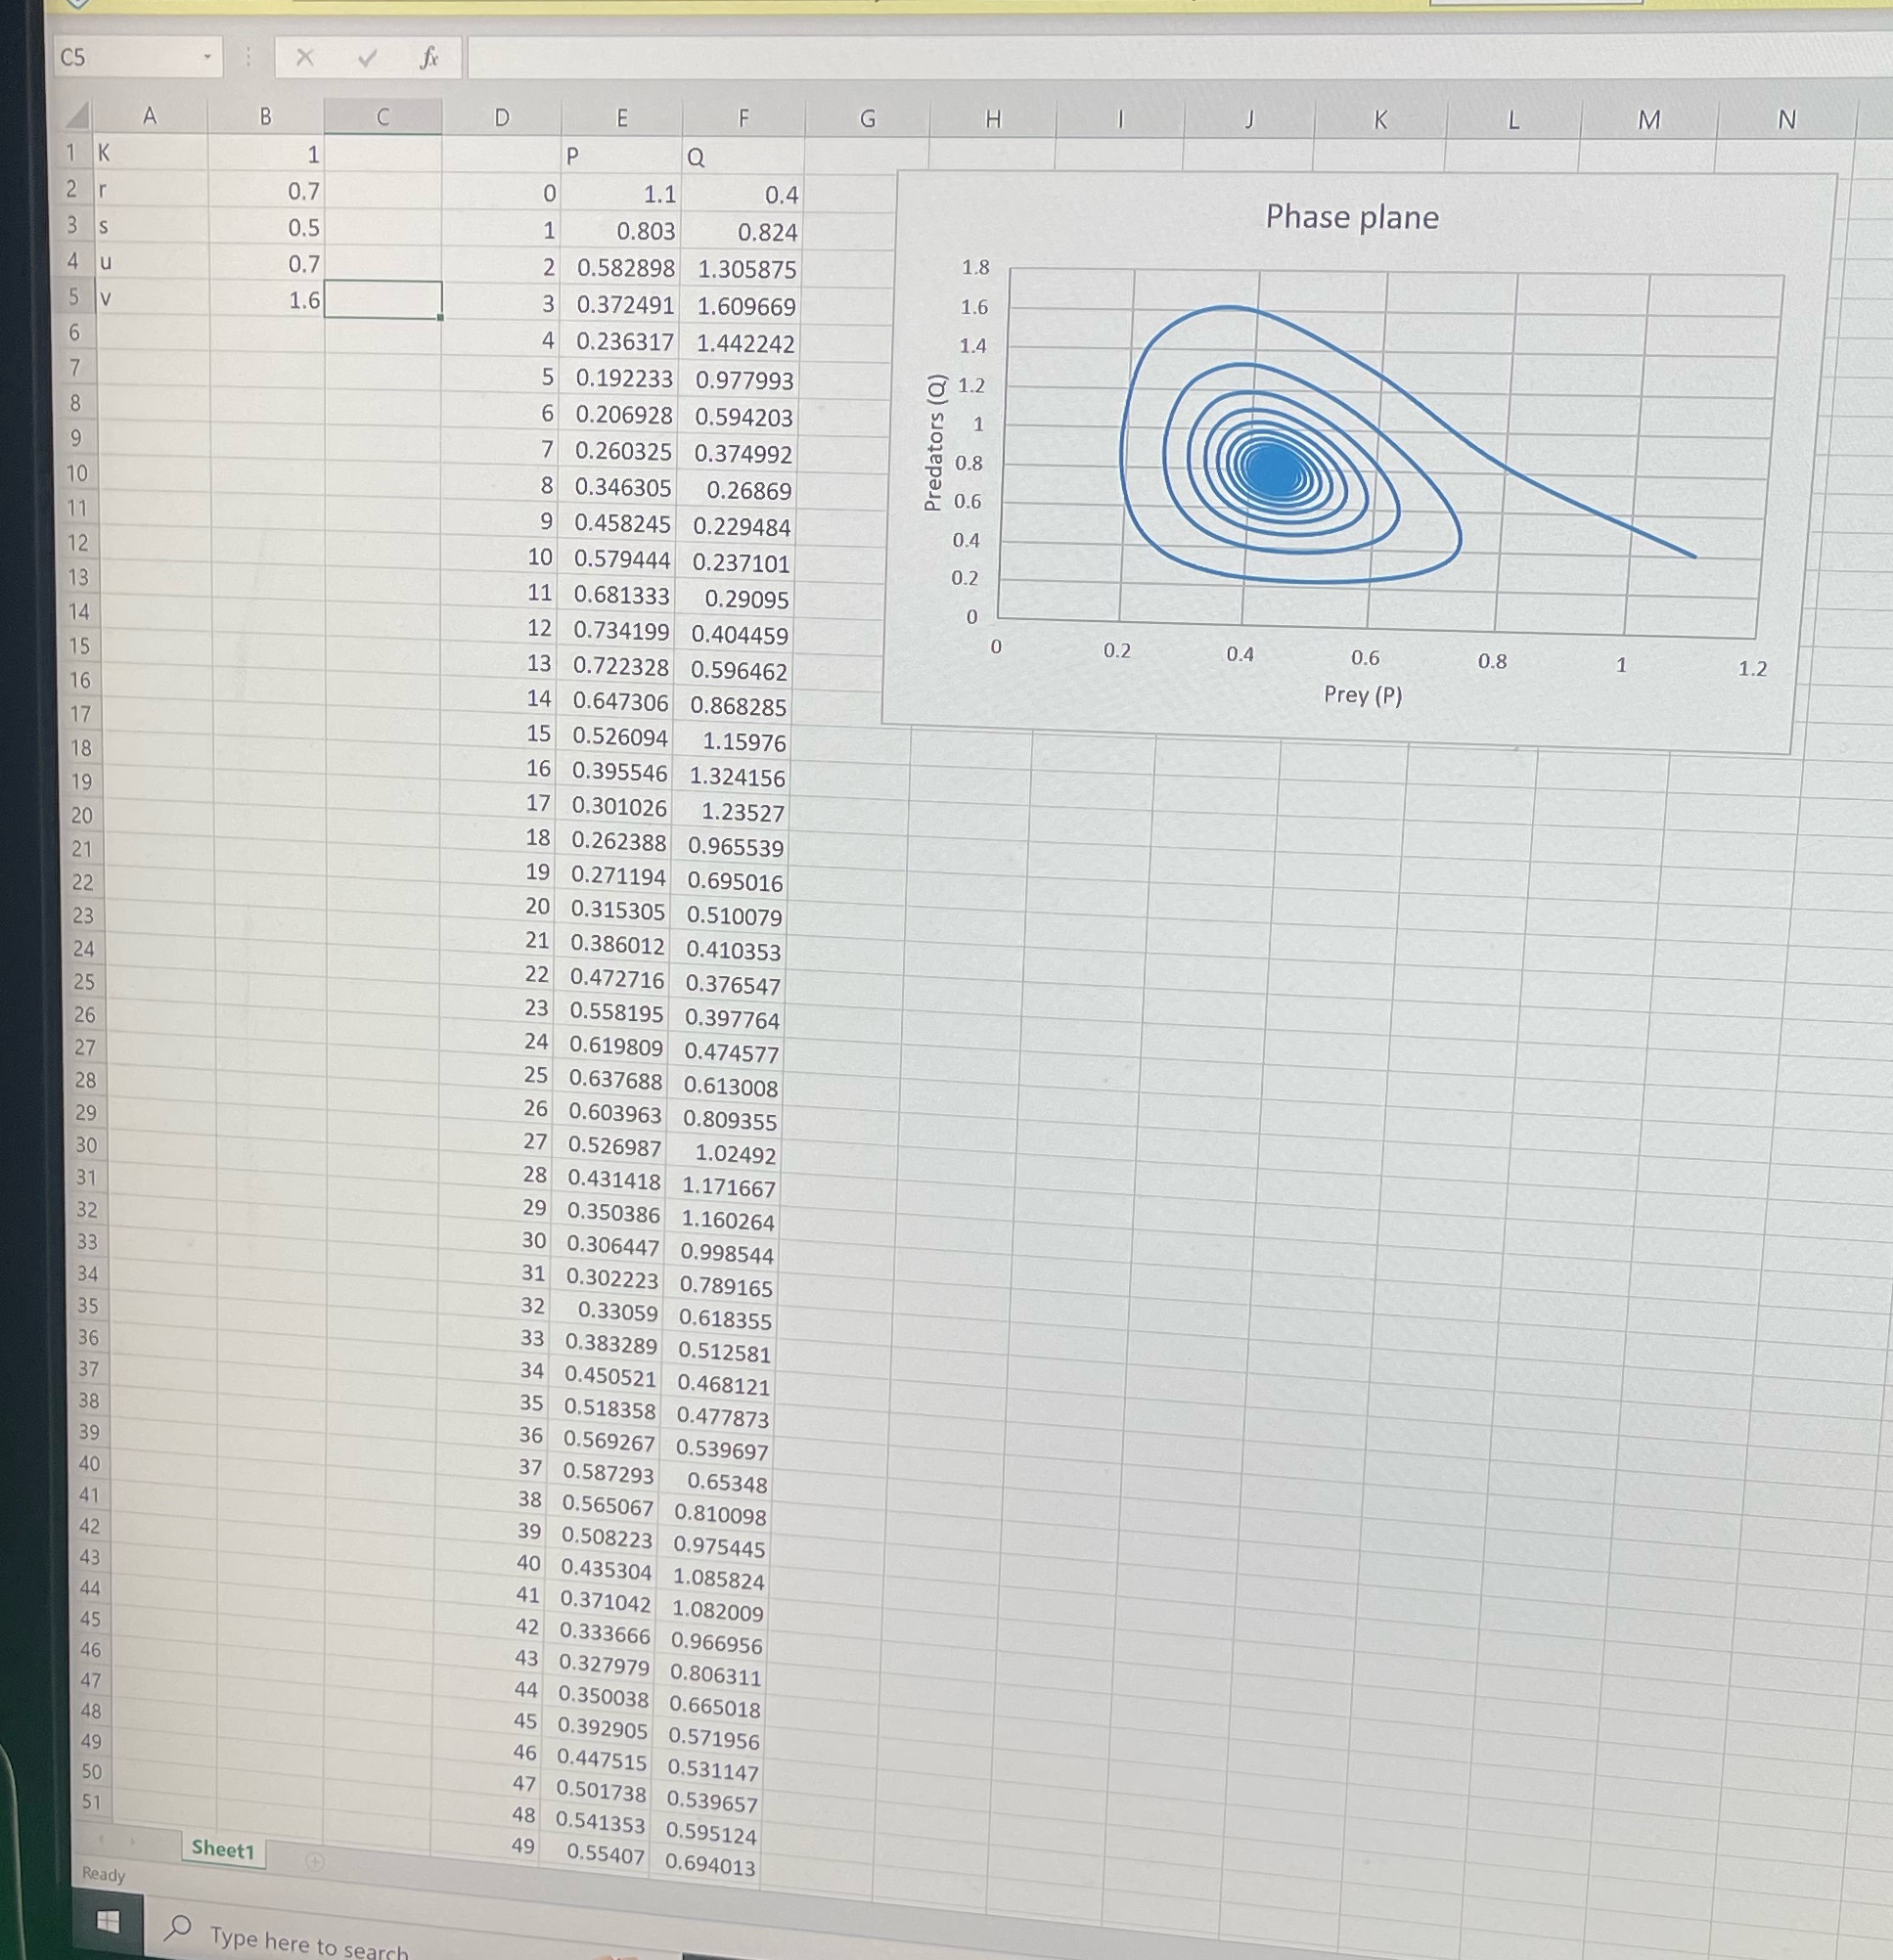Click the Enter checkmark icon in formula bar
This screenshot has height=1960, width=1893.
[x=367, y=59]
